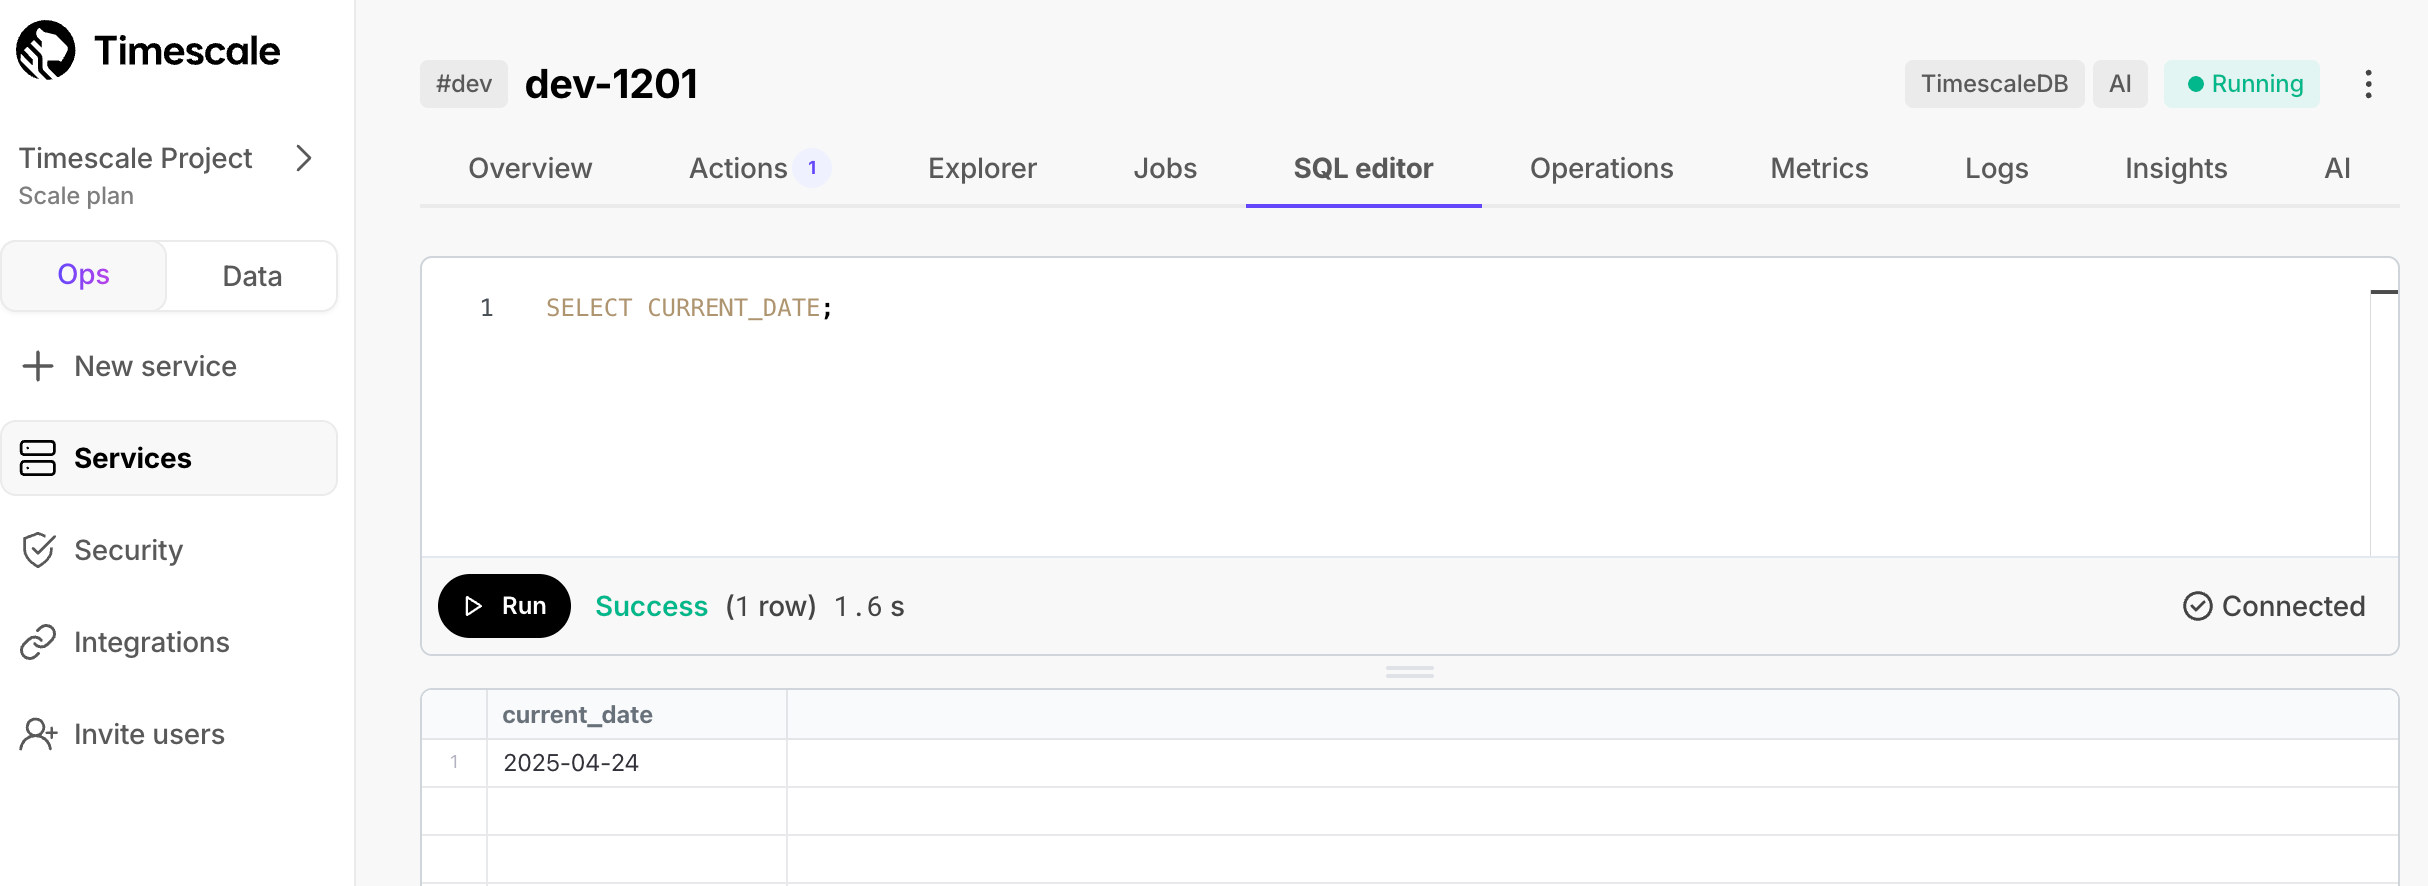Switch to the Data toggle

point(252,276)
